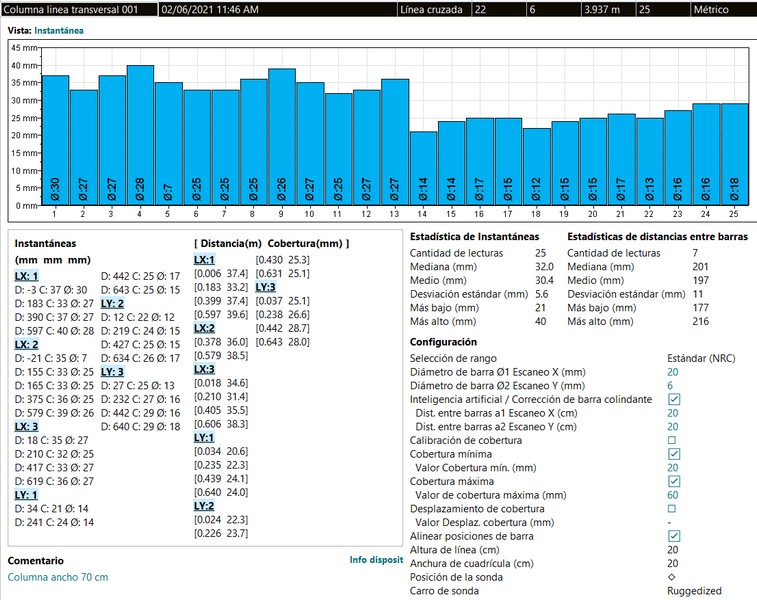The height and width of the screenshot is (600, 757).
Task: Click the Altura de línea value 20
Action: [673, 550]
